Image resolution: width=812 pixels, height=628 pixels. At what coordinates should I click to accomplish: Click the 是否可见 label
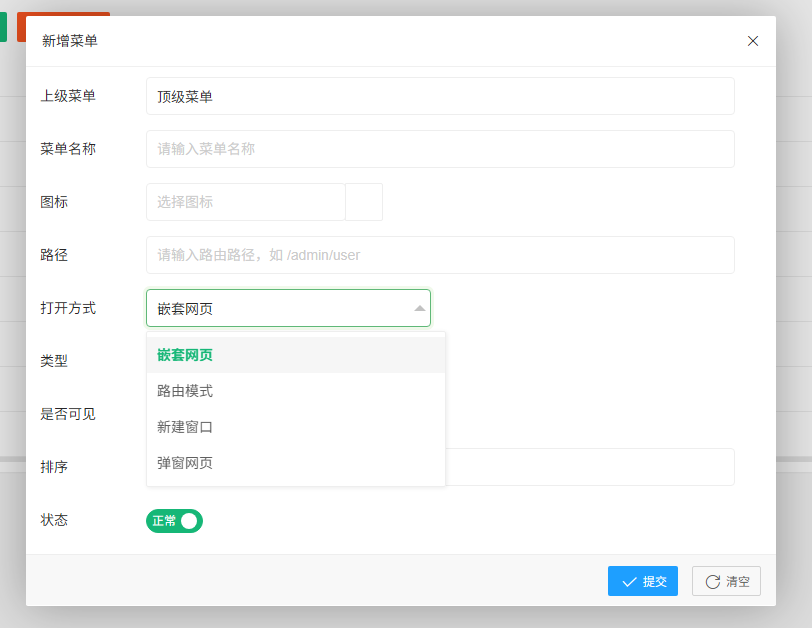click(68, 414)
